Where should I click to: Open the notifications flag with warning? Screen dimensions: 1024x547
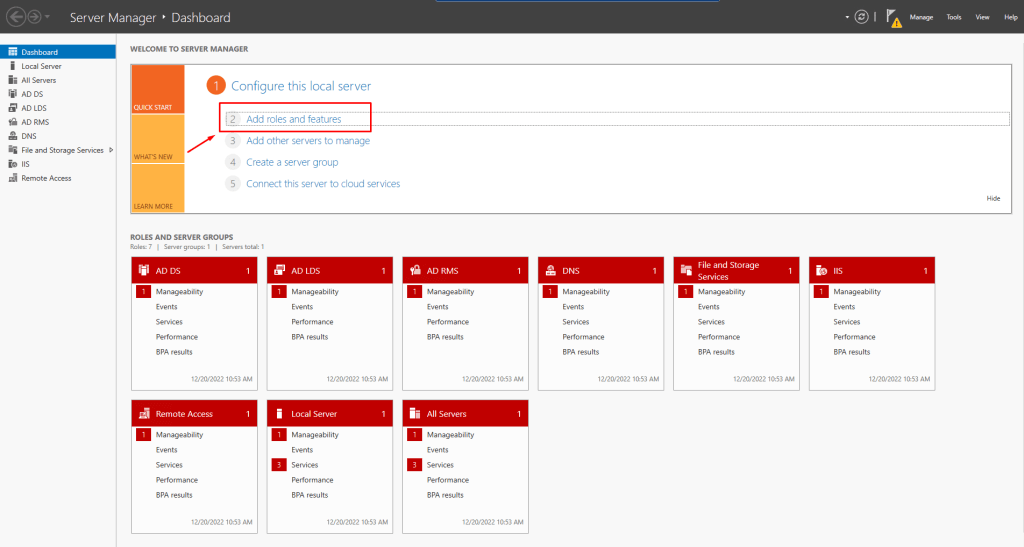click(893, 18)
